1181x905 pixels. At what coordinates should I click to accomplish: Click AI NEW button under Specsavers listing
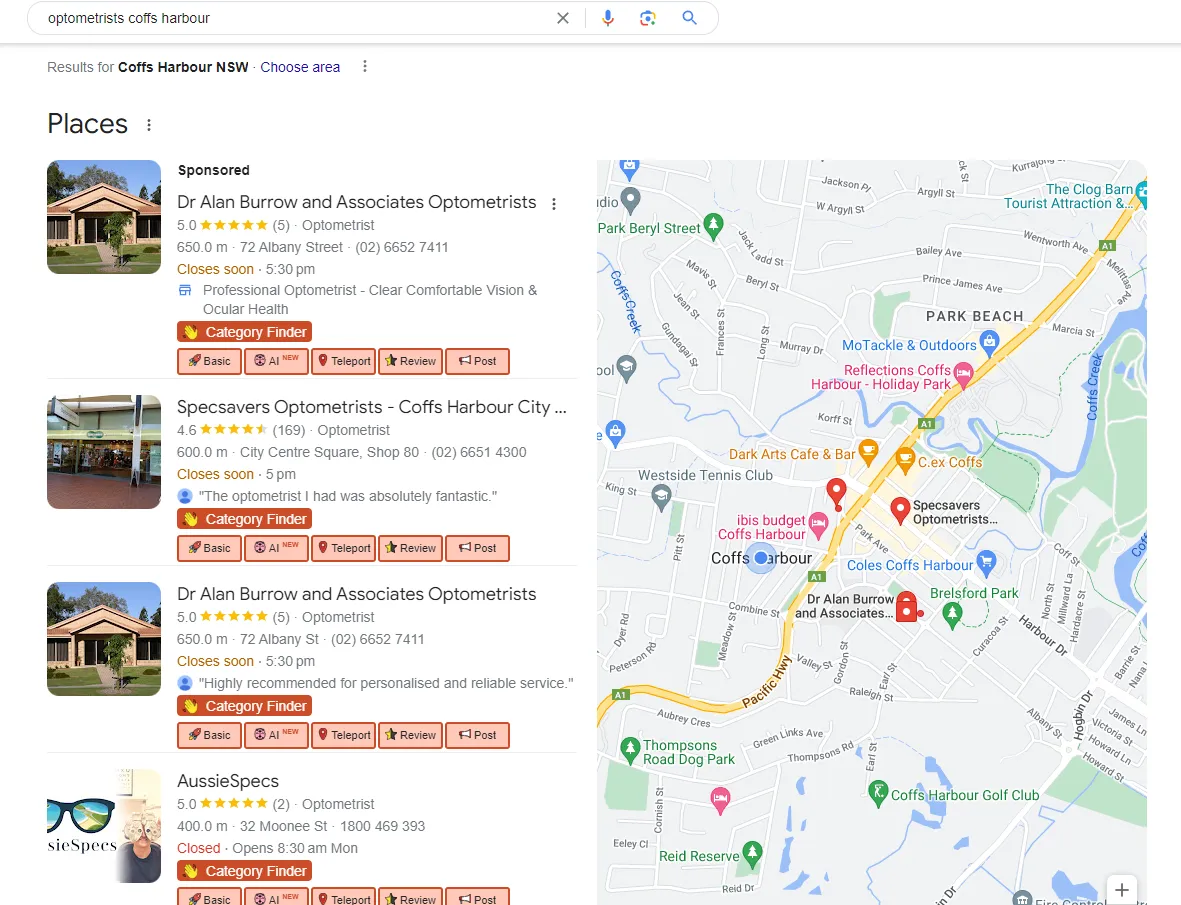point(276,548)
